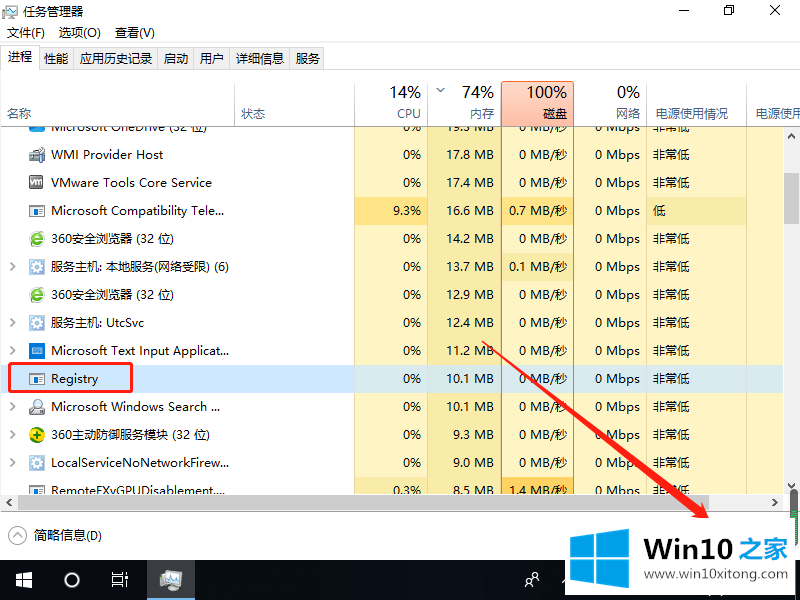Image resolution: width=800 pixels, height=600 pixels.
Task: Click the 0.7 MB/秒 disk value
Action: pos(538,211)
